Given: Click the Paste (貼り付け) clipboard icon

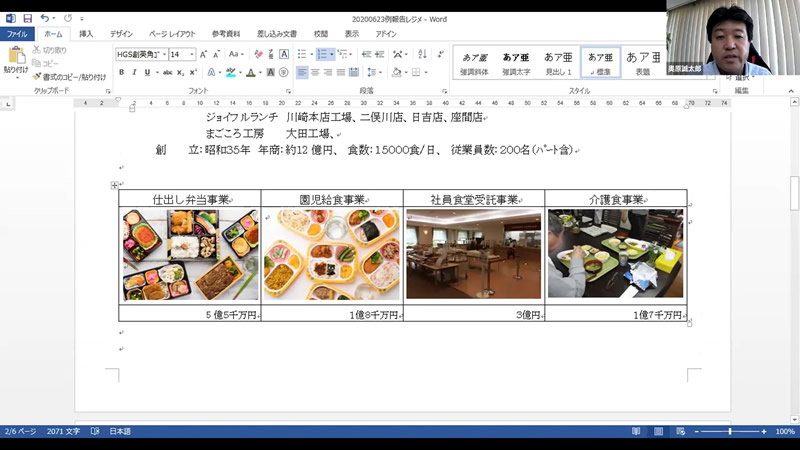Looking at the screenshot, I should 16,56.
